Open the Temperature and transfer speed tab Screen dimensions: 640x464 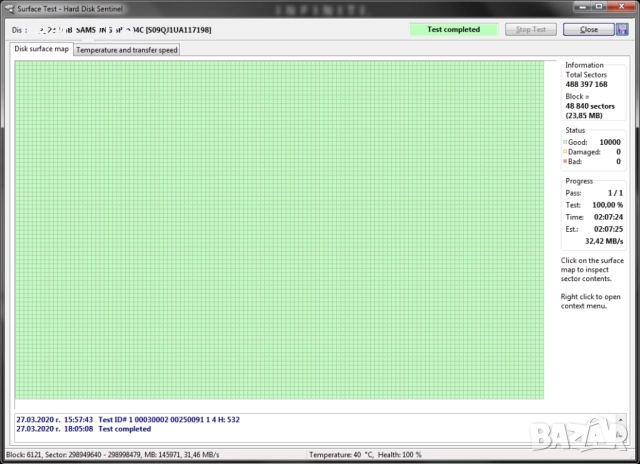[x=126, y=49]
